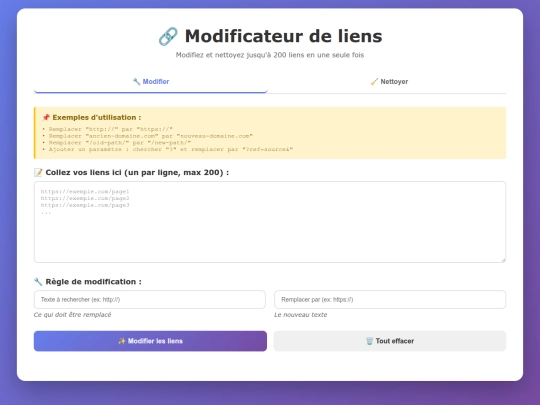Viewport: 540px width, 405px height.
Task: Click the Modificateur de liens heading
Action: 283,36
